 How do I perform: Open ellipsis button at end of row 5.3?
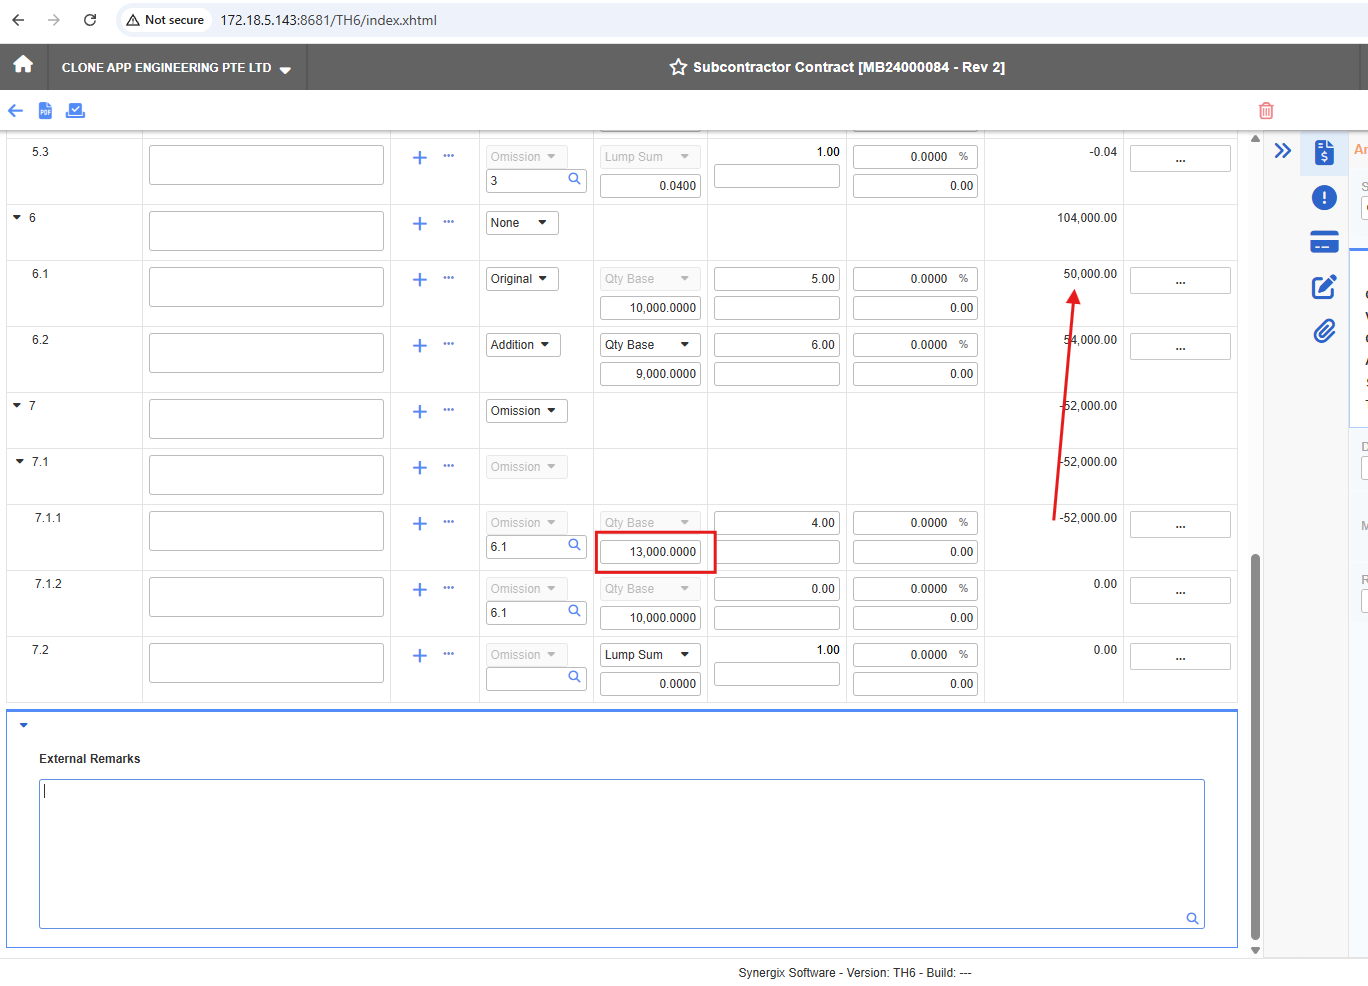(x=1180, y=158)
